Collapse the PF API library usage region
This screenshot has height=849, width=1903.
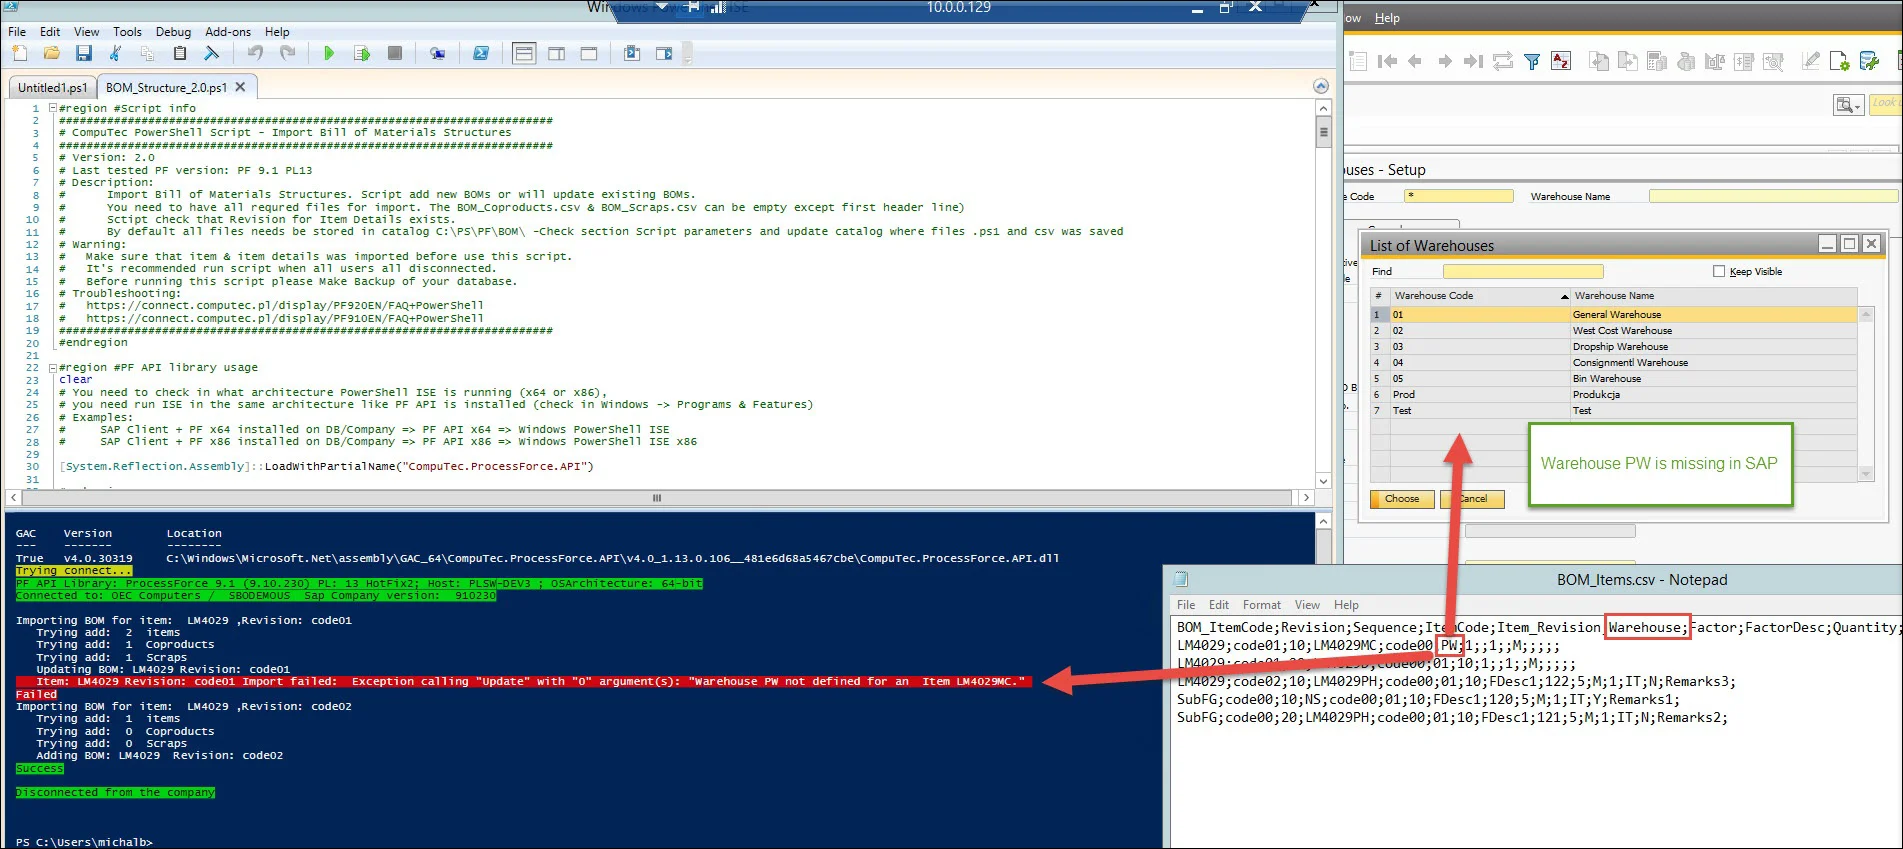click(52, 367)
